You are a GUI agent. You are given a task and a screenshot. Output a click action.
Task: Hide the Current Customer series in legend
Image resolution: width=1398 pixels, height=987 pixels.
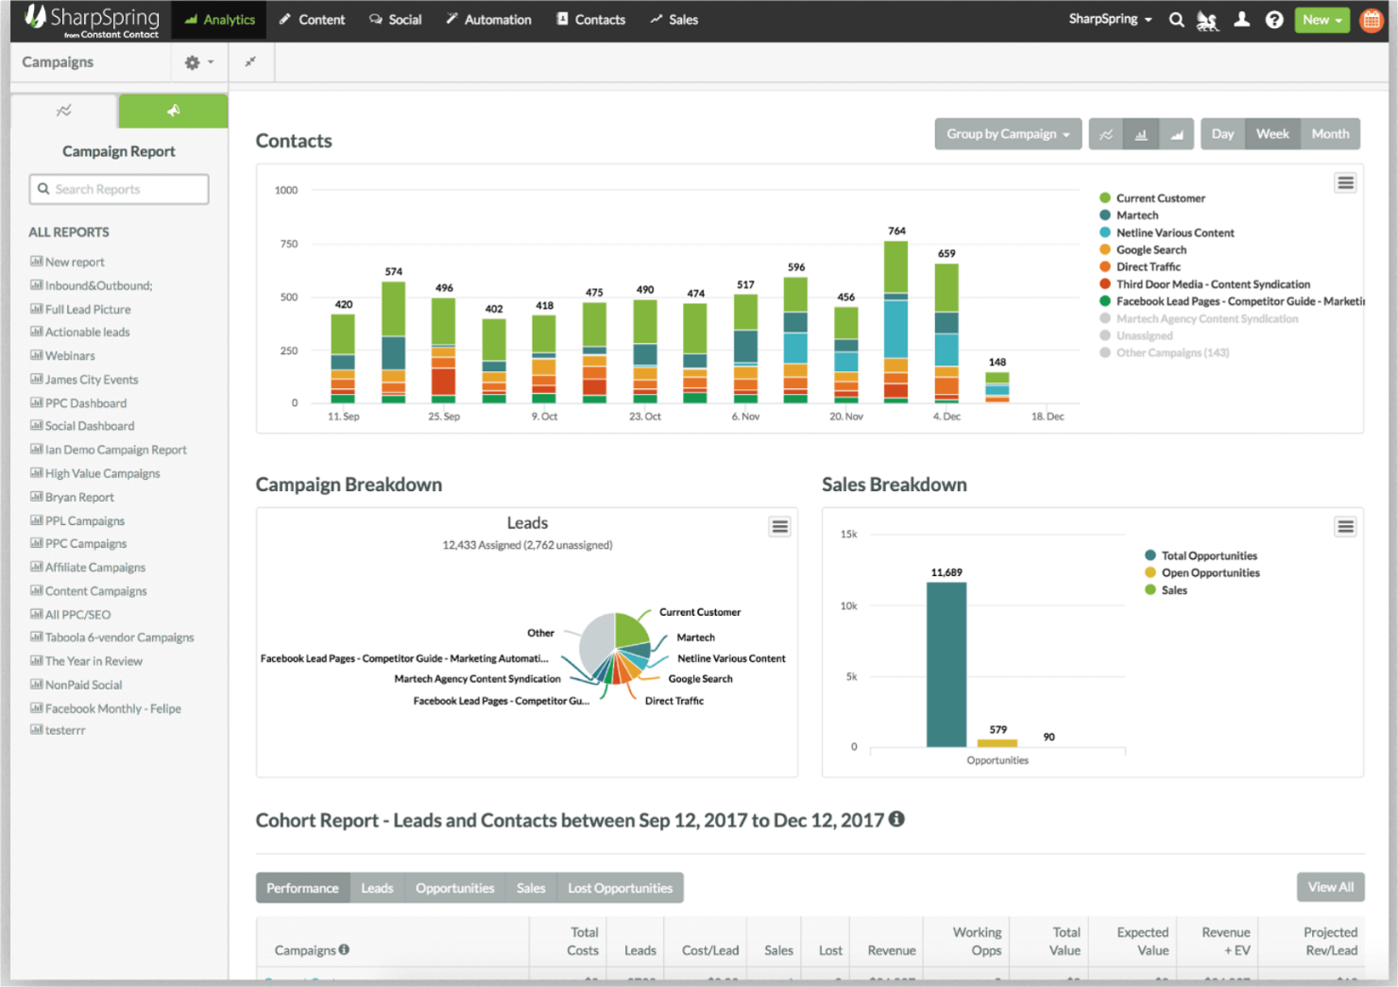1158,198
